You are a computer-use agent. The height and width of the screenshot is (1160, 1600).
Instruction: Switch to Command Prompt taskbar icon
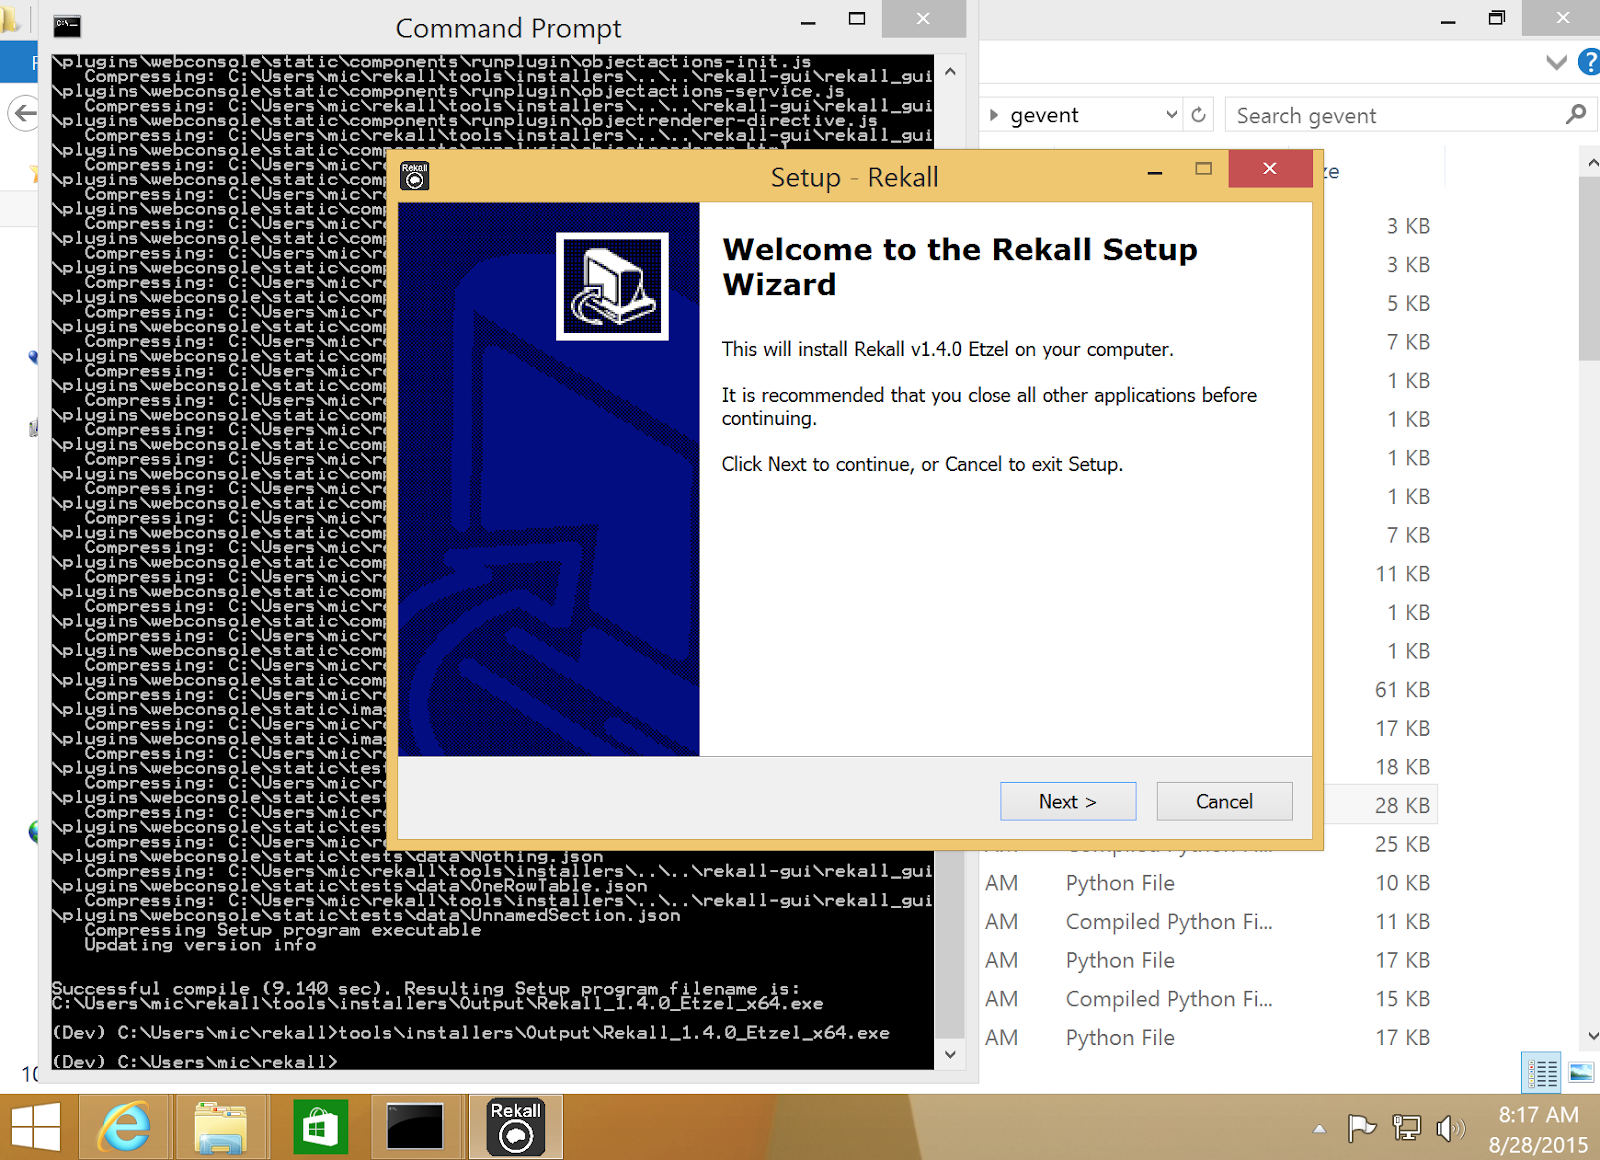click(x=415, y=1128)
